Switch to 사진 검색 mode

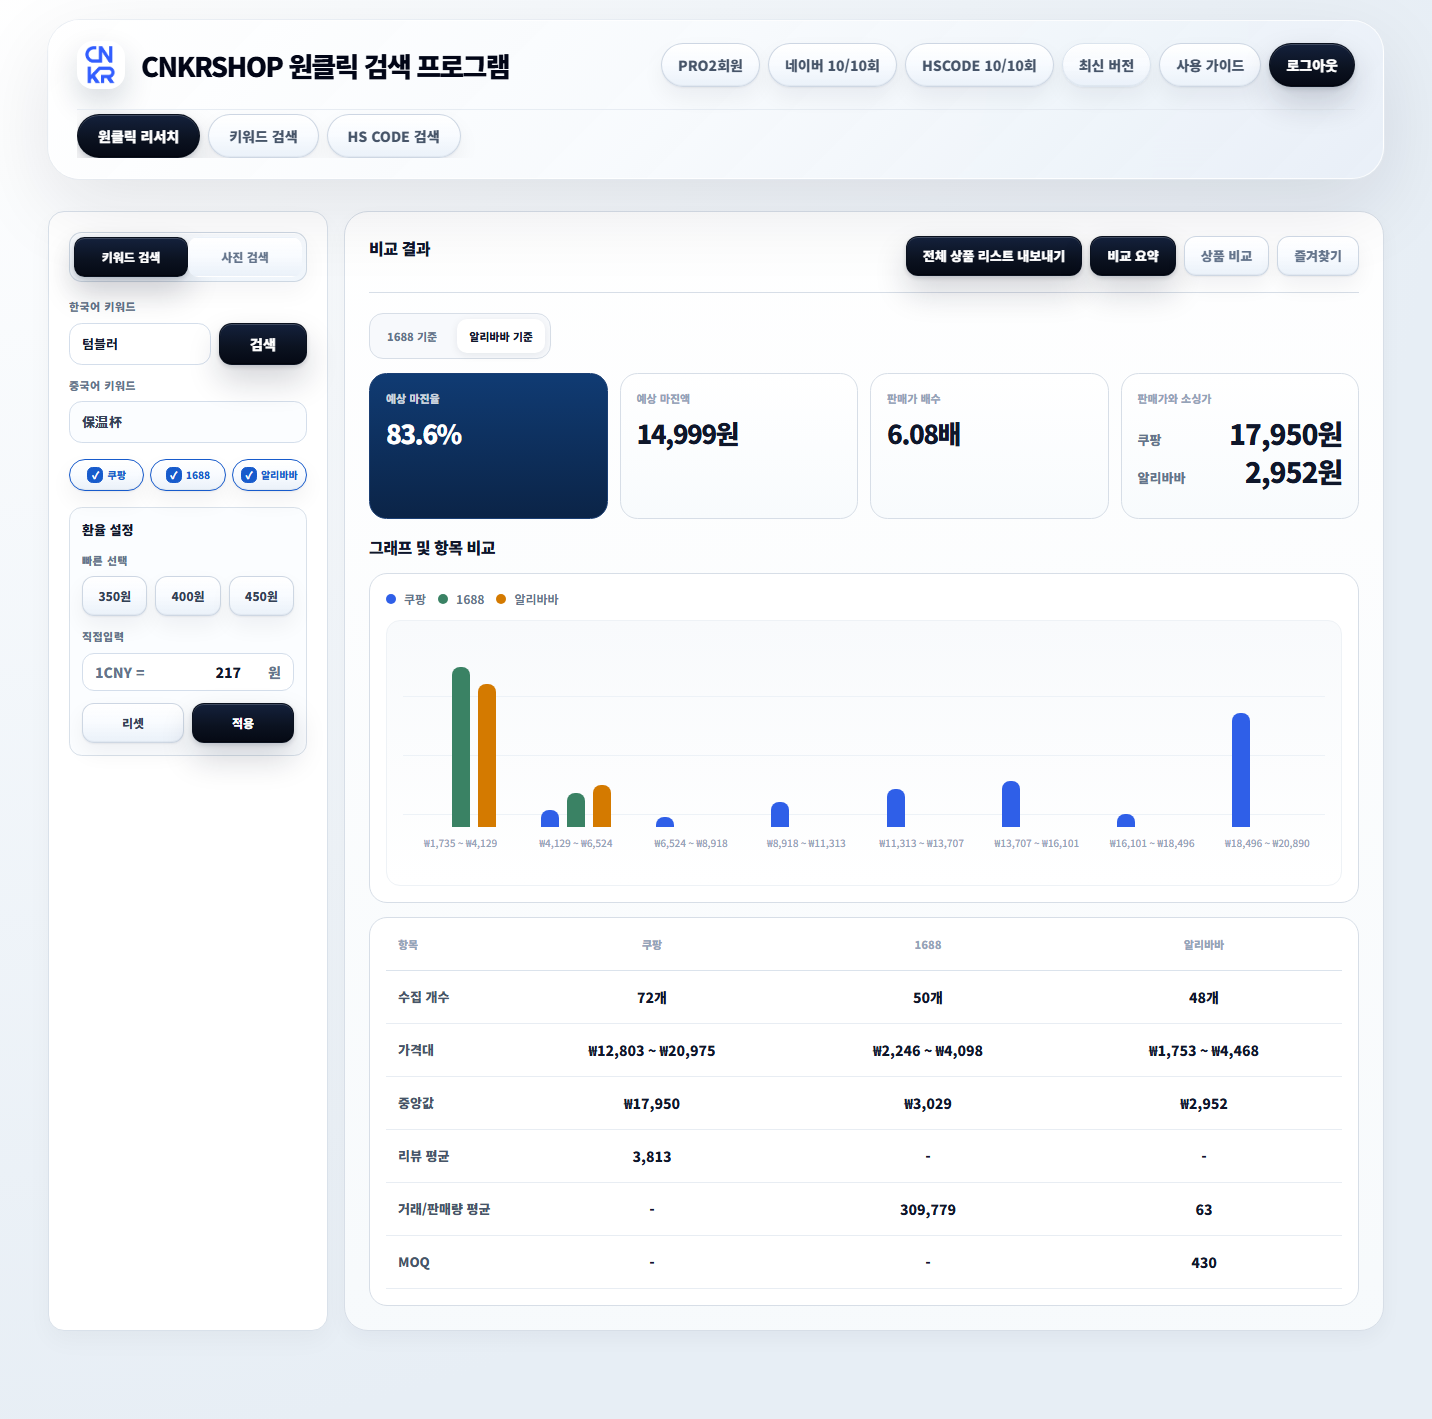[x=245, y=257]
